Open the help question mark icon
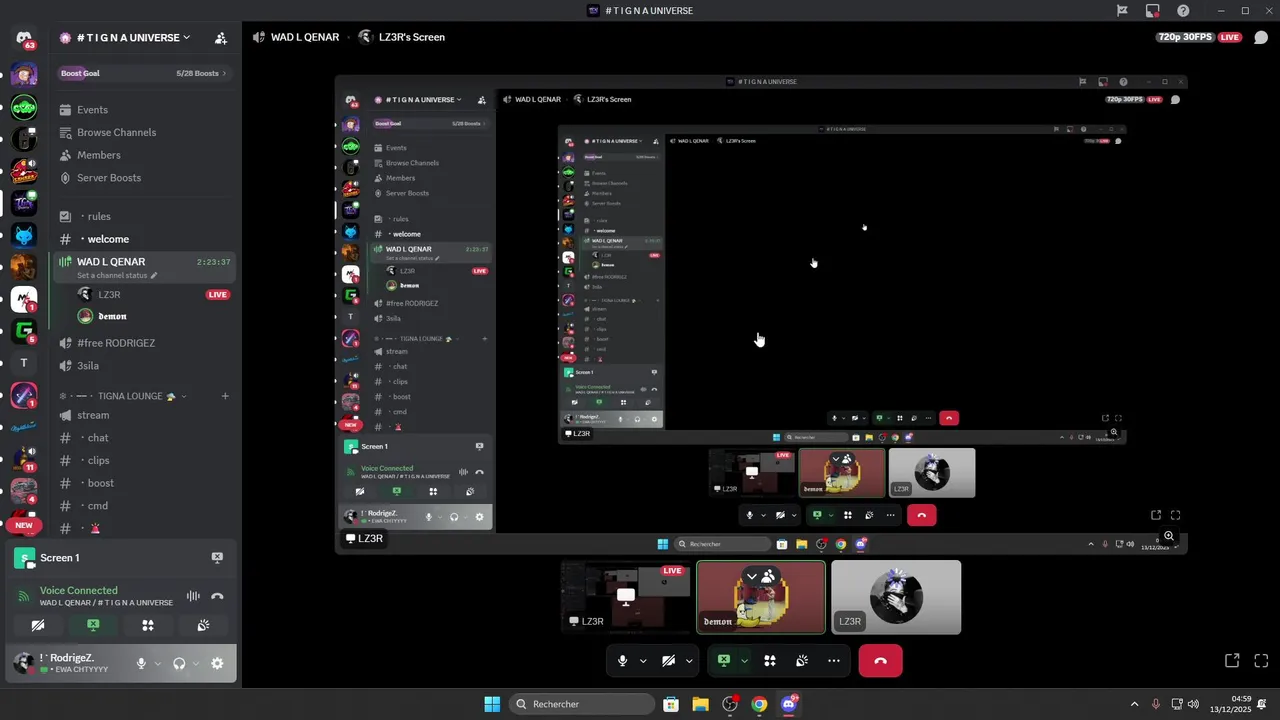Viewport: 1280px width, 720px height. (x=1183, y=10)
